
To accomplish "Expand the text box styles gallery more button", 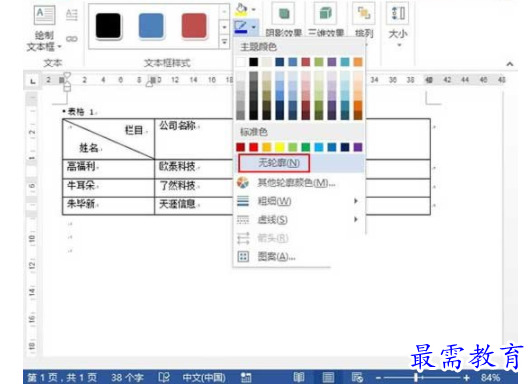I will point(225,42).
